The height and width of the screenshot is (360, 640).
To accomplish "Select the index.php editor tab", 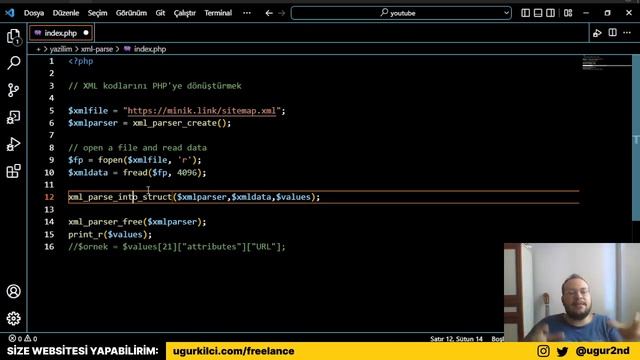I will tap(61, 33).
